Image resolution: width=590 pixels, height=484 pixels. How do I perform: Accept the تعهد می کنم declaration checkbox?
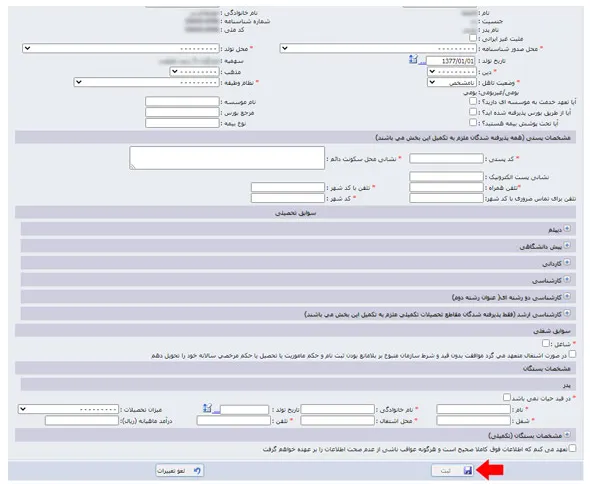point(572,448)
